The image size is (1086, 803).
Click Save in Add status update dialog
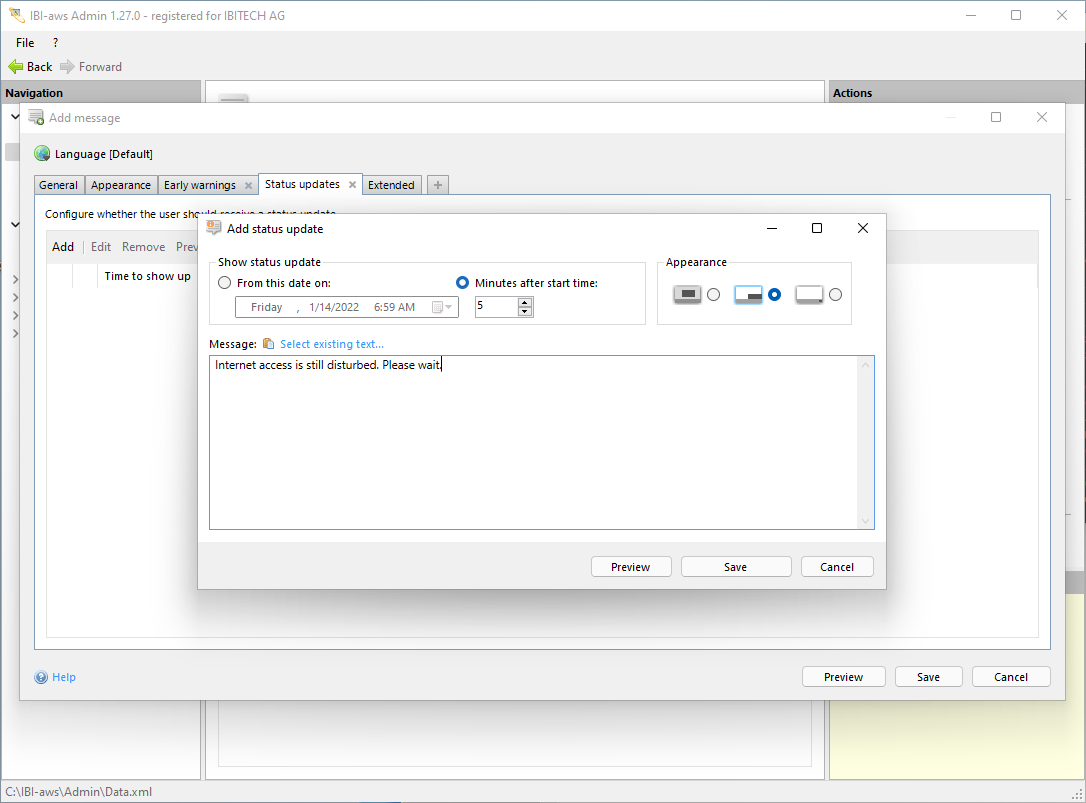click(x=735, y=567)
